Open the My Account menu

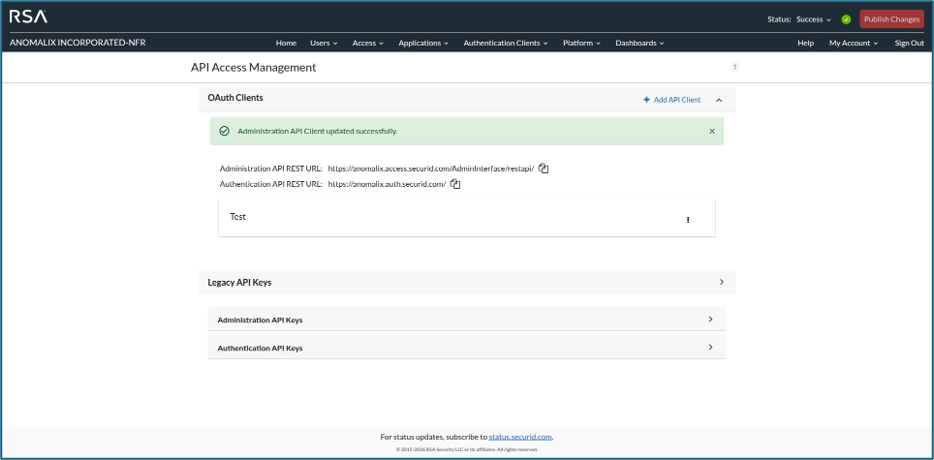click(x=854, y=43)
